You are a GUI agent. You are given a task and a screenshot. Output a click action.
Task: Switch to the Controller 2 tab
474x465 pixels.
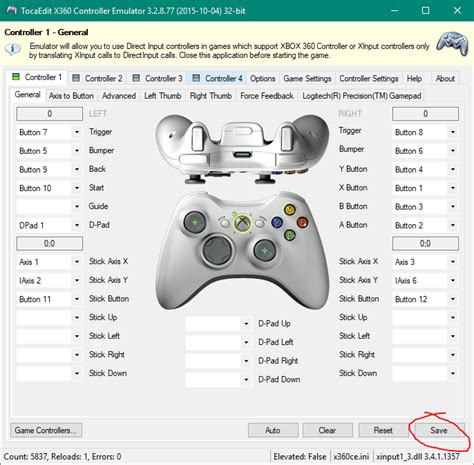97,79
